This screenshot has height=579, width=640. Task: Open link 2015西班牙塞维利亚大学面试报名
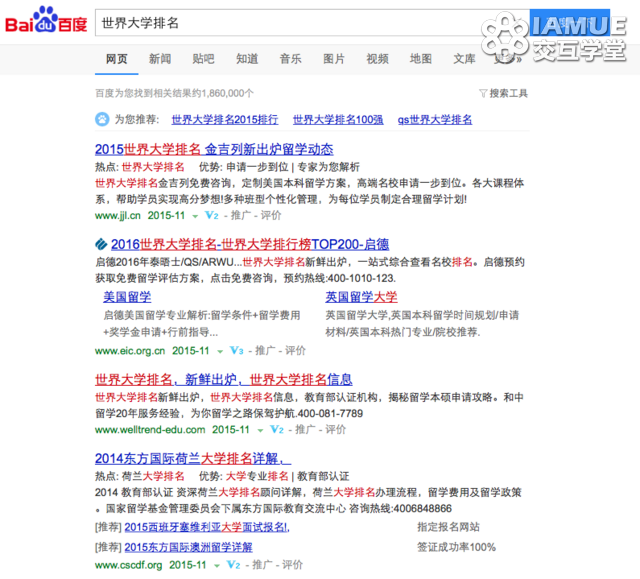tap(207, 527)
